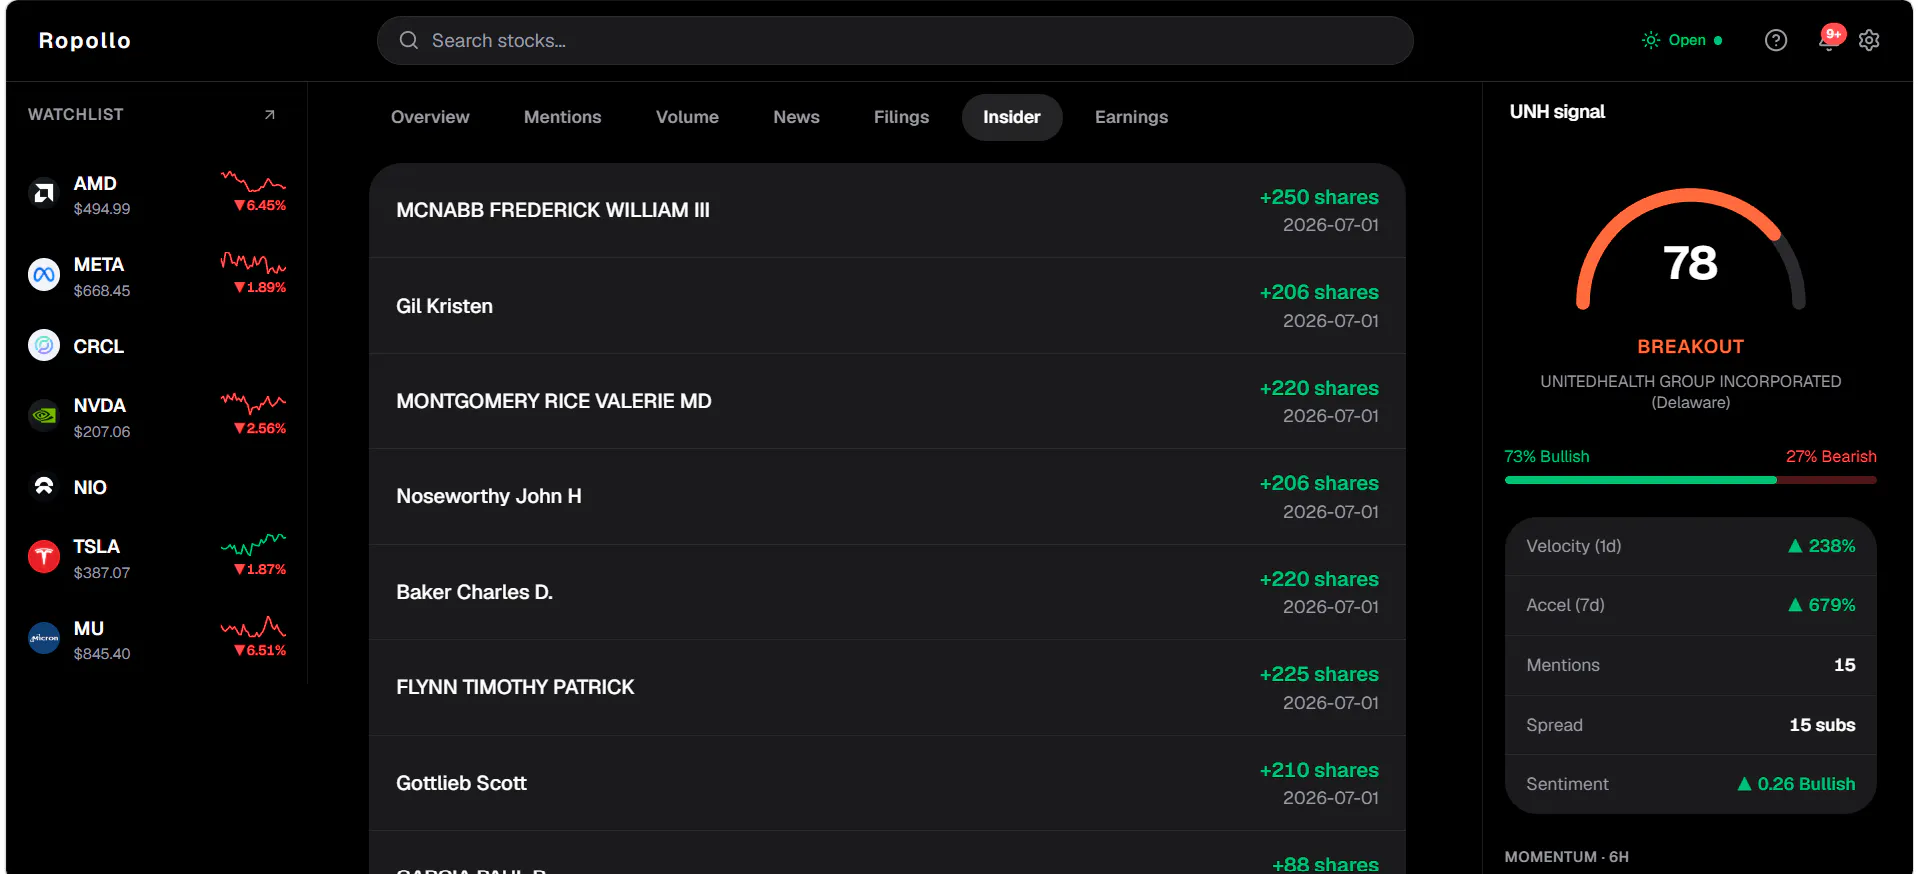Click the AMD sparkline chart
The image size is (1918, 874).
pyautogui.click(x=253, y=182)
